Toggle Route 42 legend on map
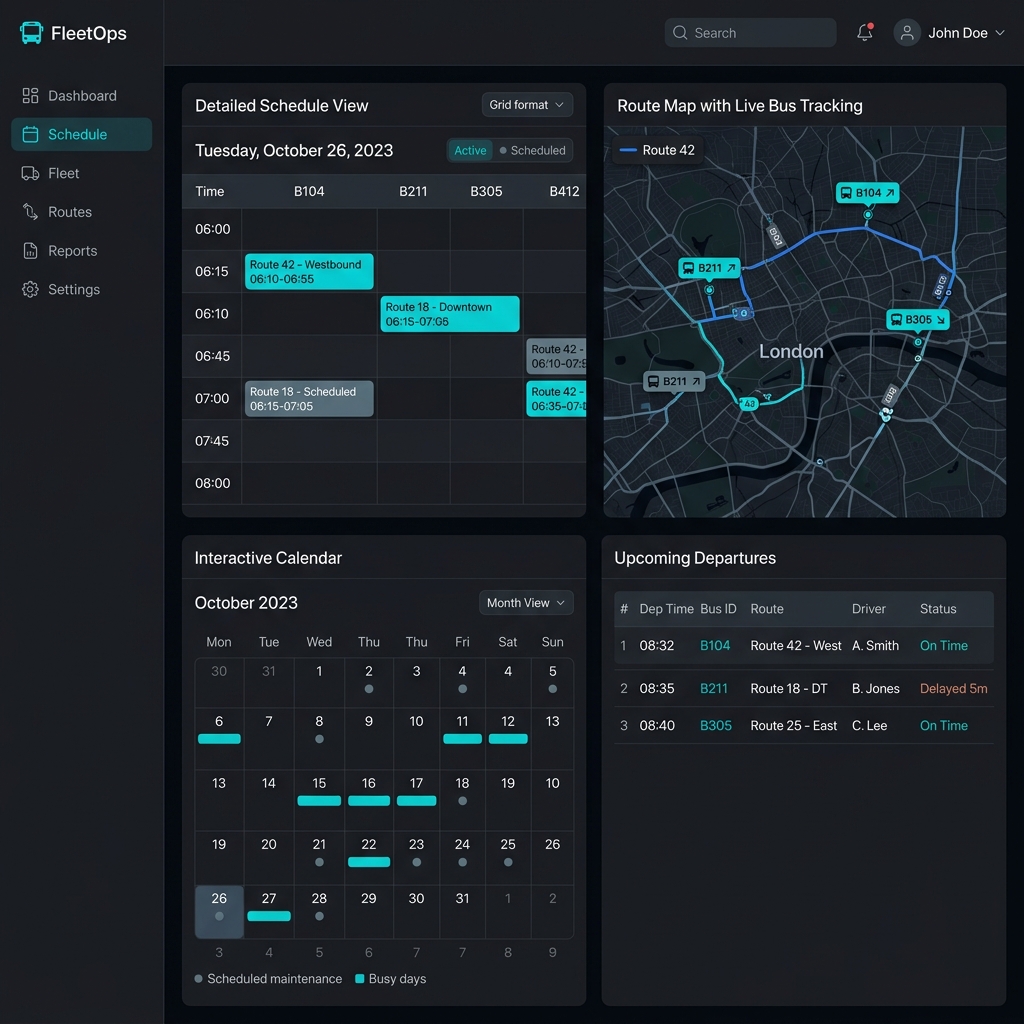The image size is (1024, 1024). [657, 151]
